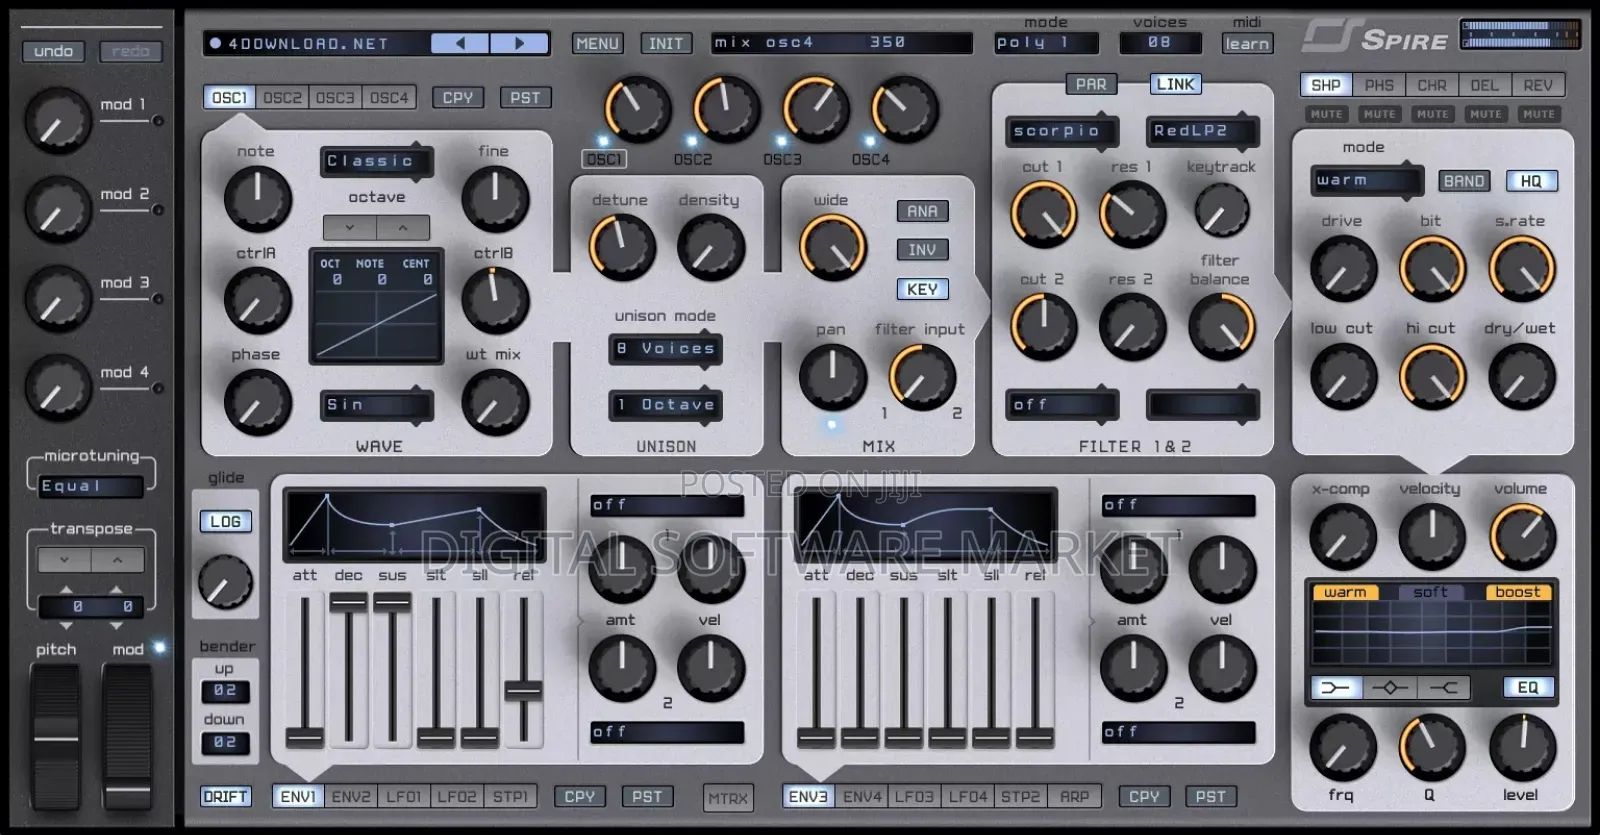Open the MTRX matrix button

pyautogui.click(x=728, y=798)
